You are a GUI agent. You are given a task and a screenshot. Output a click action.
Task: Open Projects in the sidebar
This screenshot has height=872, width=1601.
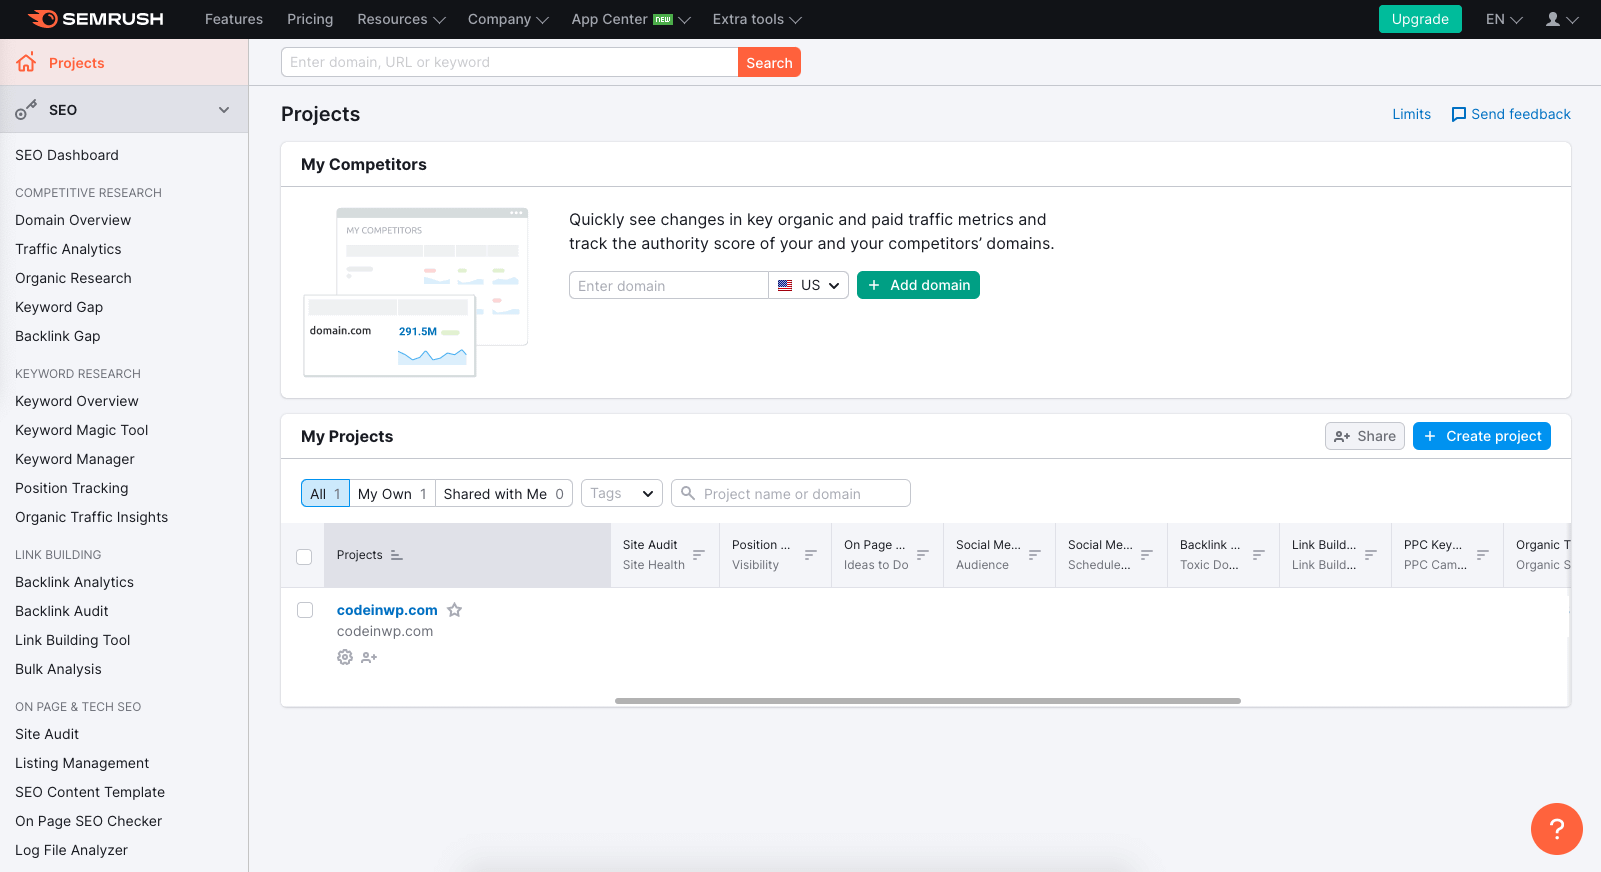pos(124,62)
